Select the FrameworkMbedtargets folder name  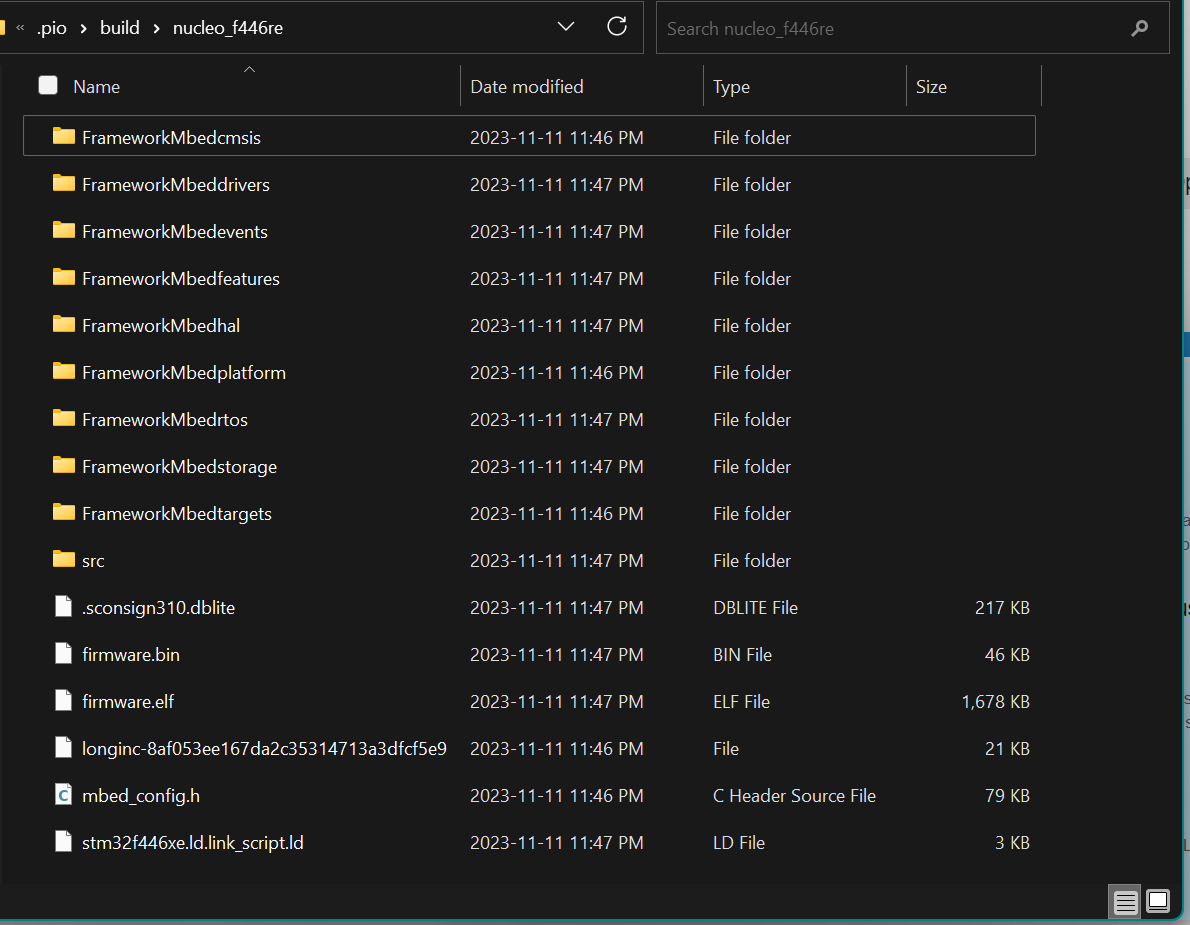(177, 514)
